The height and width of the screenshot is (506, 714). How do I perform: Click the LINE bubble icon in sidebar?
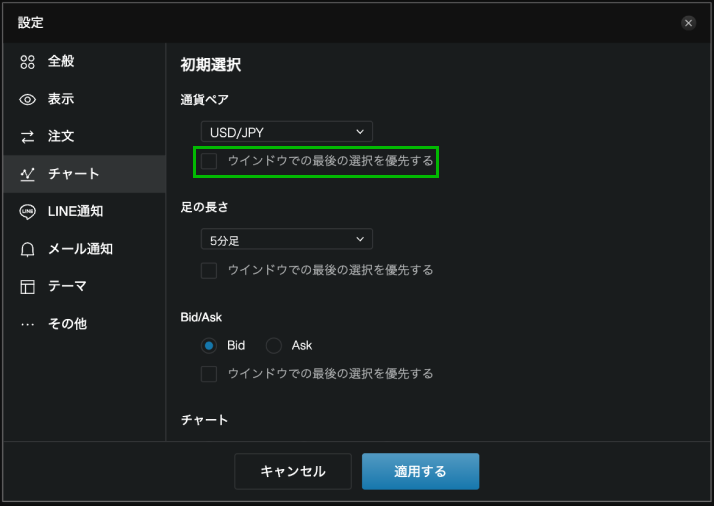[x=28, y=211]
